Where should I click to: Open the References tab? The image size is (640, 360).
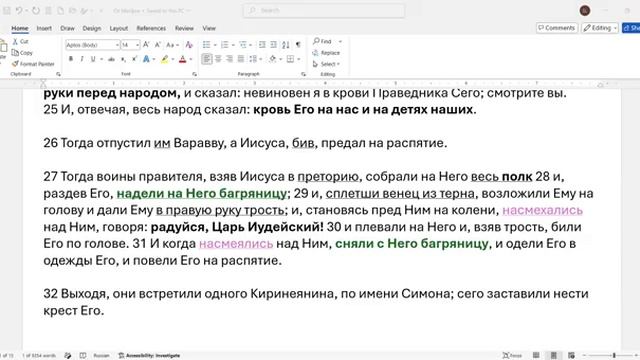pyautogui.click(x=151, y=28)
